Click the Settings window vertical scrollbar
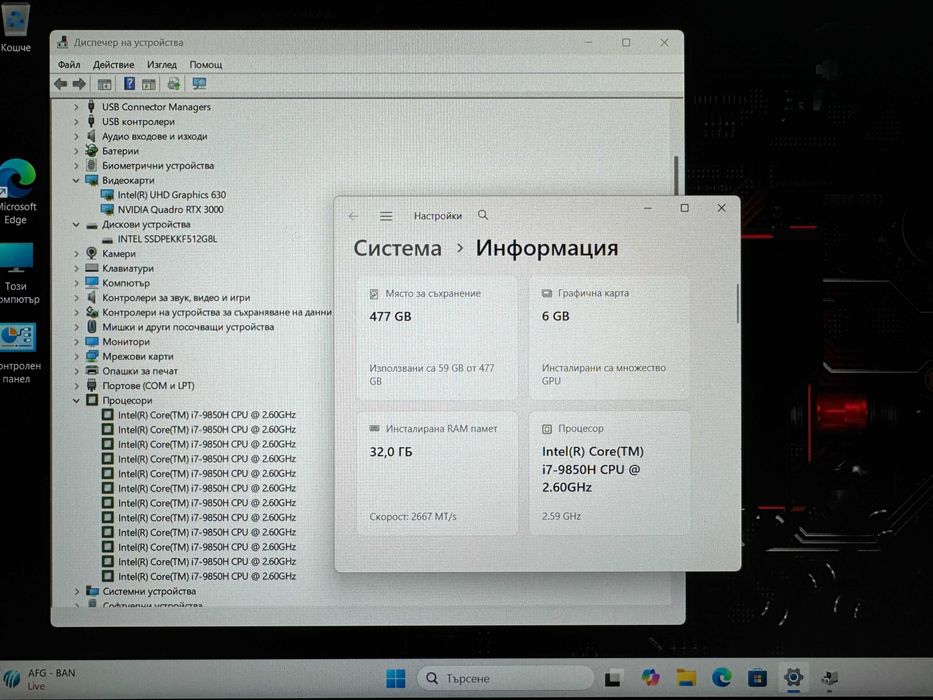Viewport: 933px width, 700px height. (x=738, y=304)
